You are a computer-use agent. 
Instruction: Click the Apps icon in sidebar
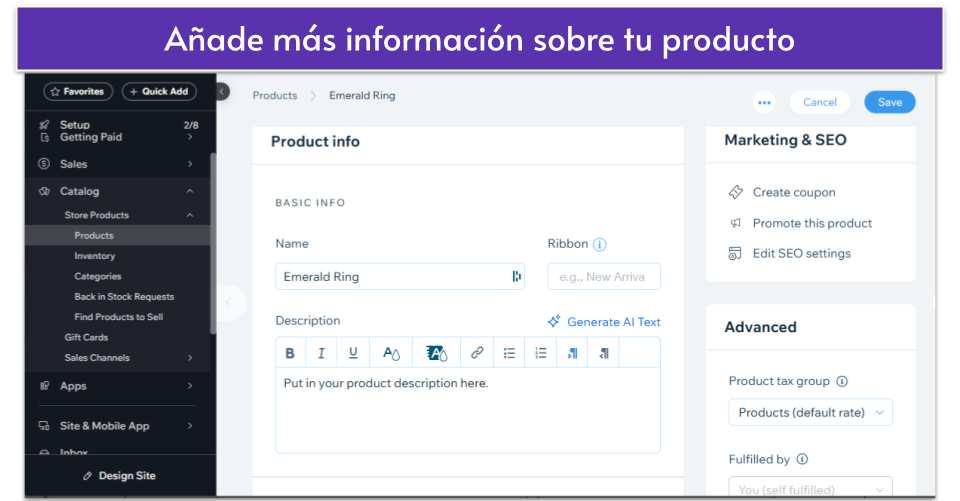click(x=44, y=386)
